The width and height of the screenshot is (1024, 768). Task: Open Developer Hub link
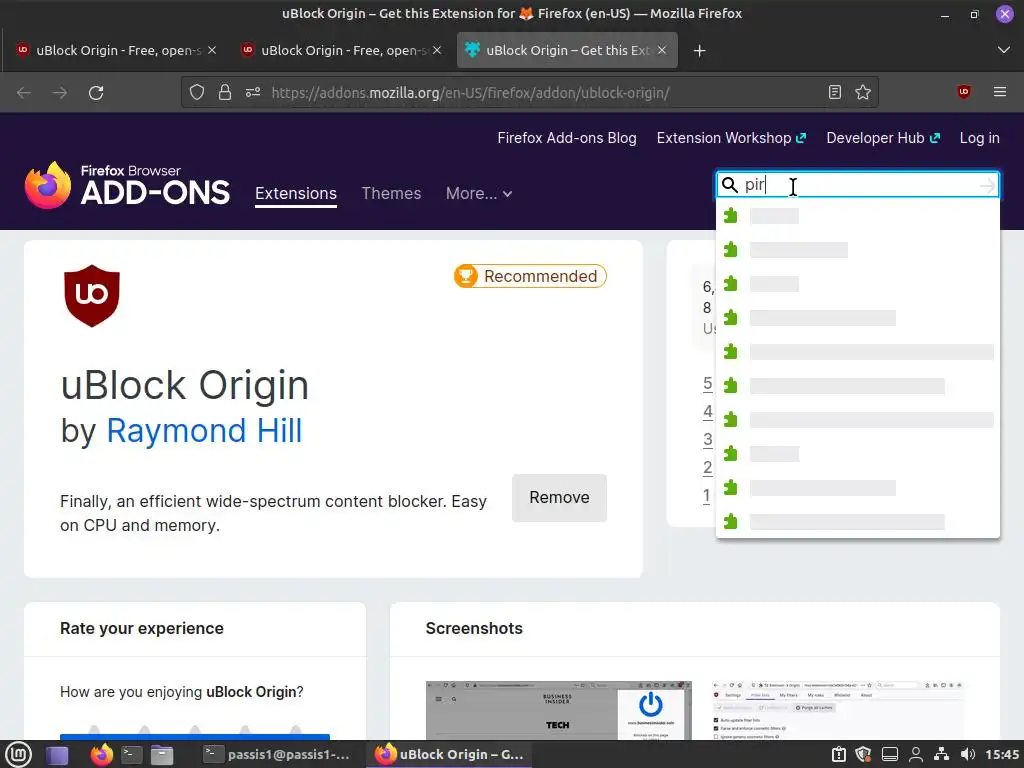pos(883,138)
